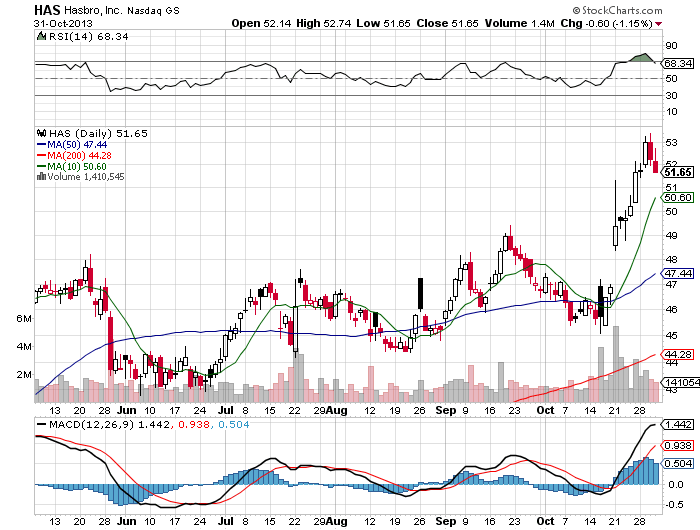The height and width of the screenshot is (530, 700).
Task: Click the MA(10) 50.60 legend text
Action: (77, 167)
